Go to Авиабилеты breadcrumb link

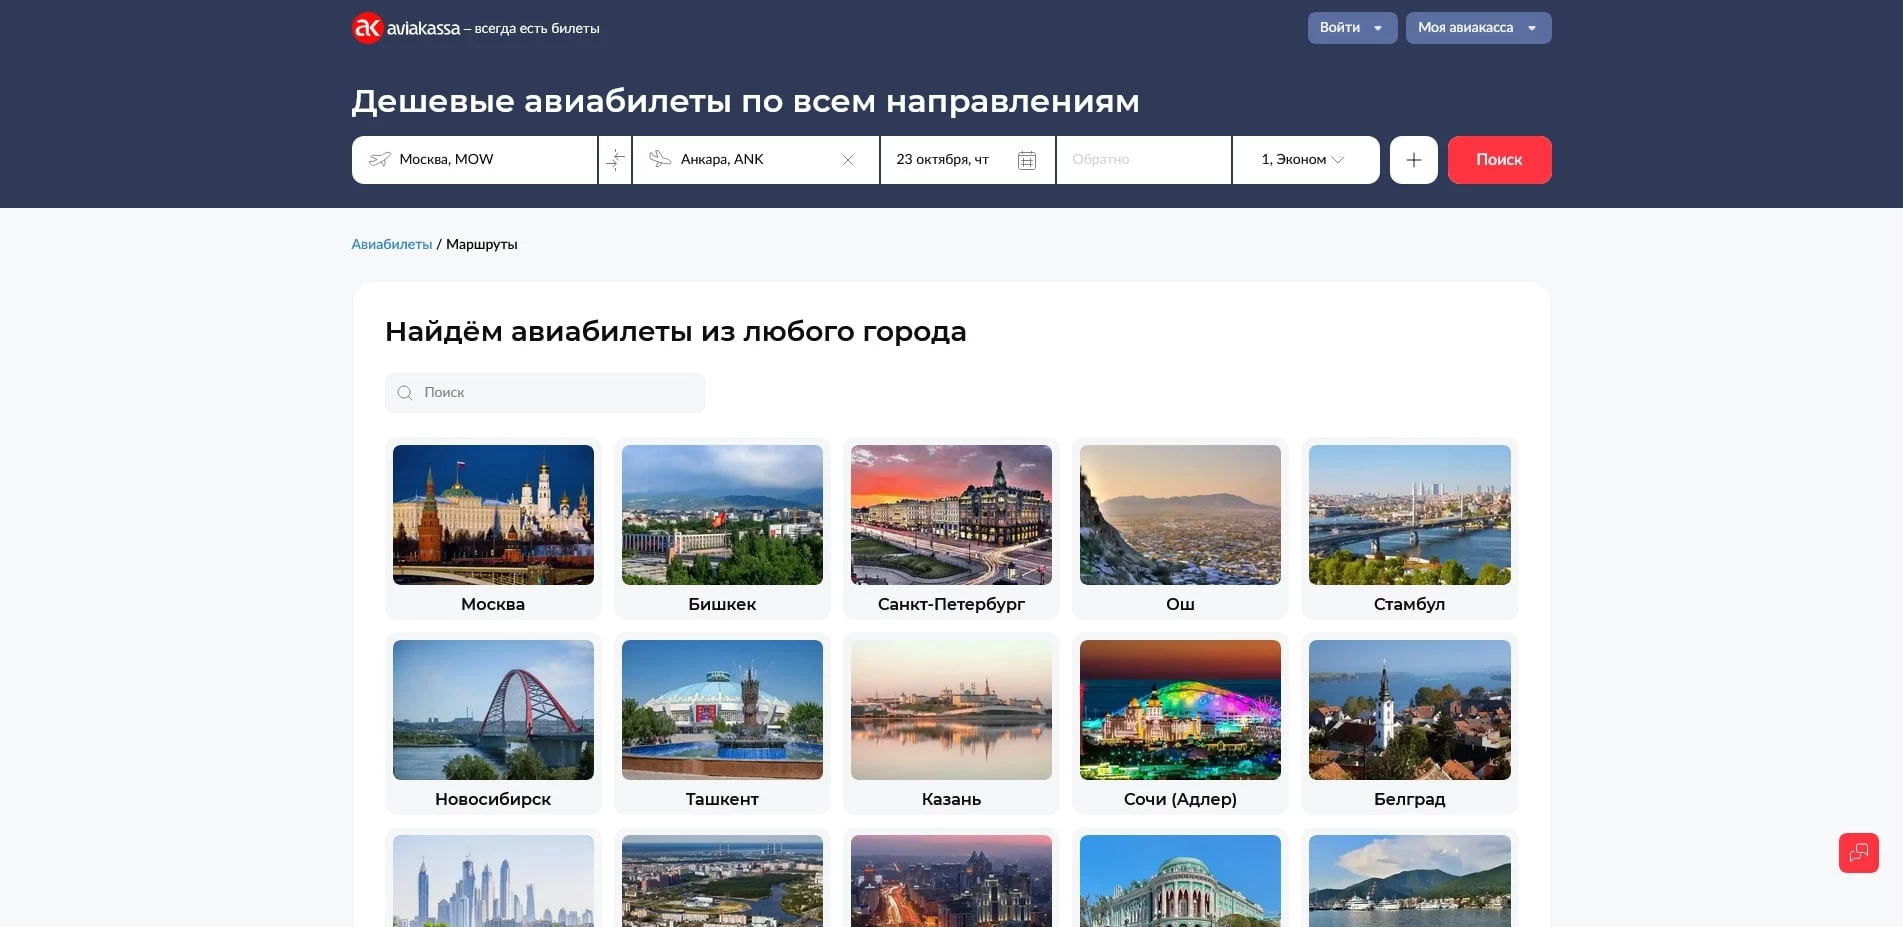click(391, 244)
